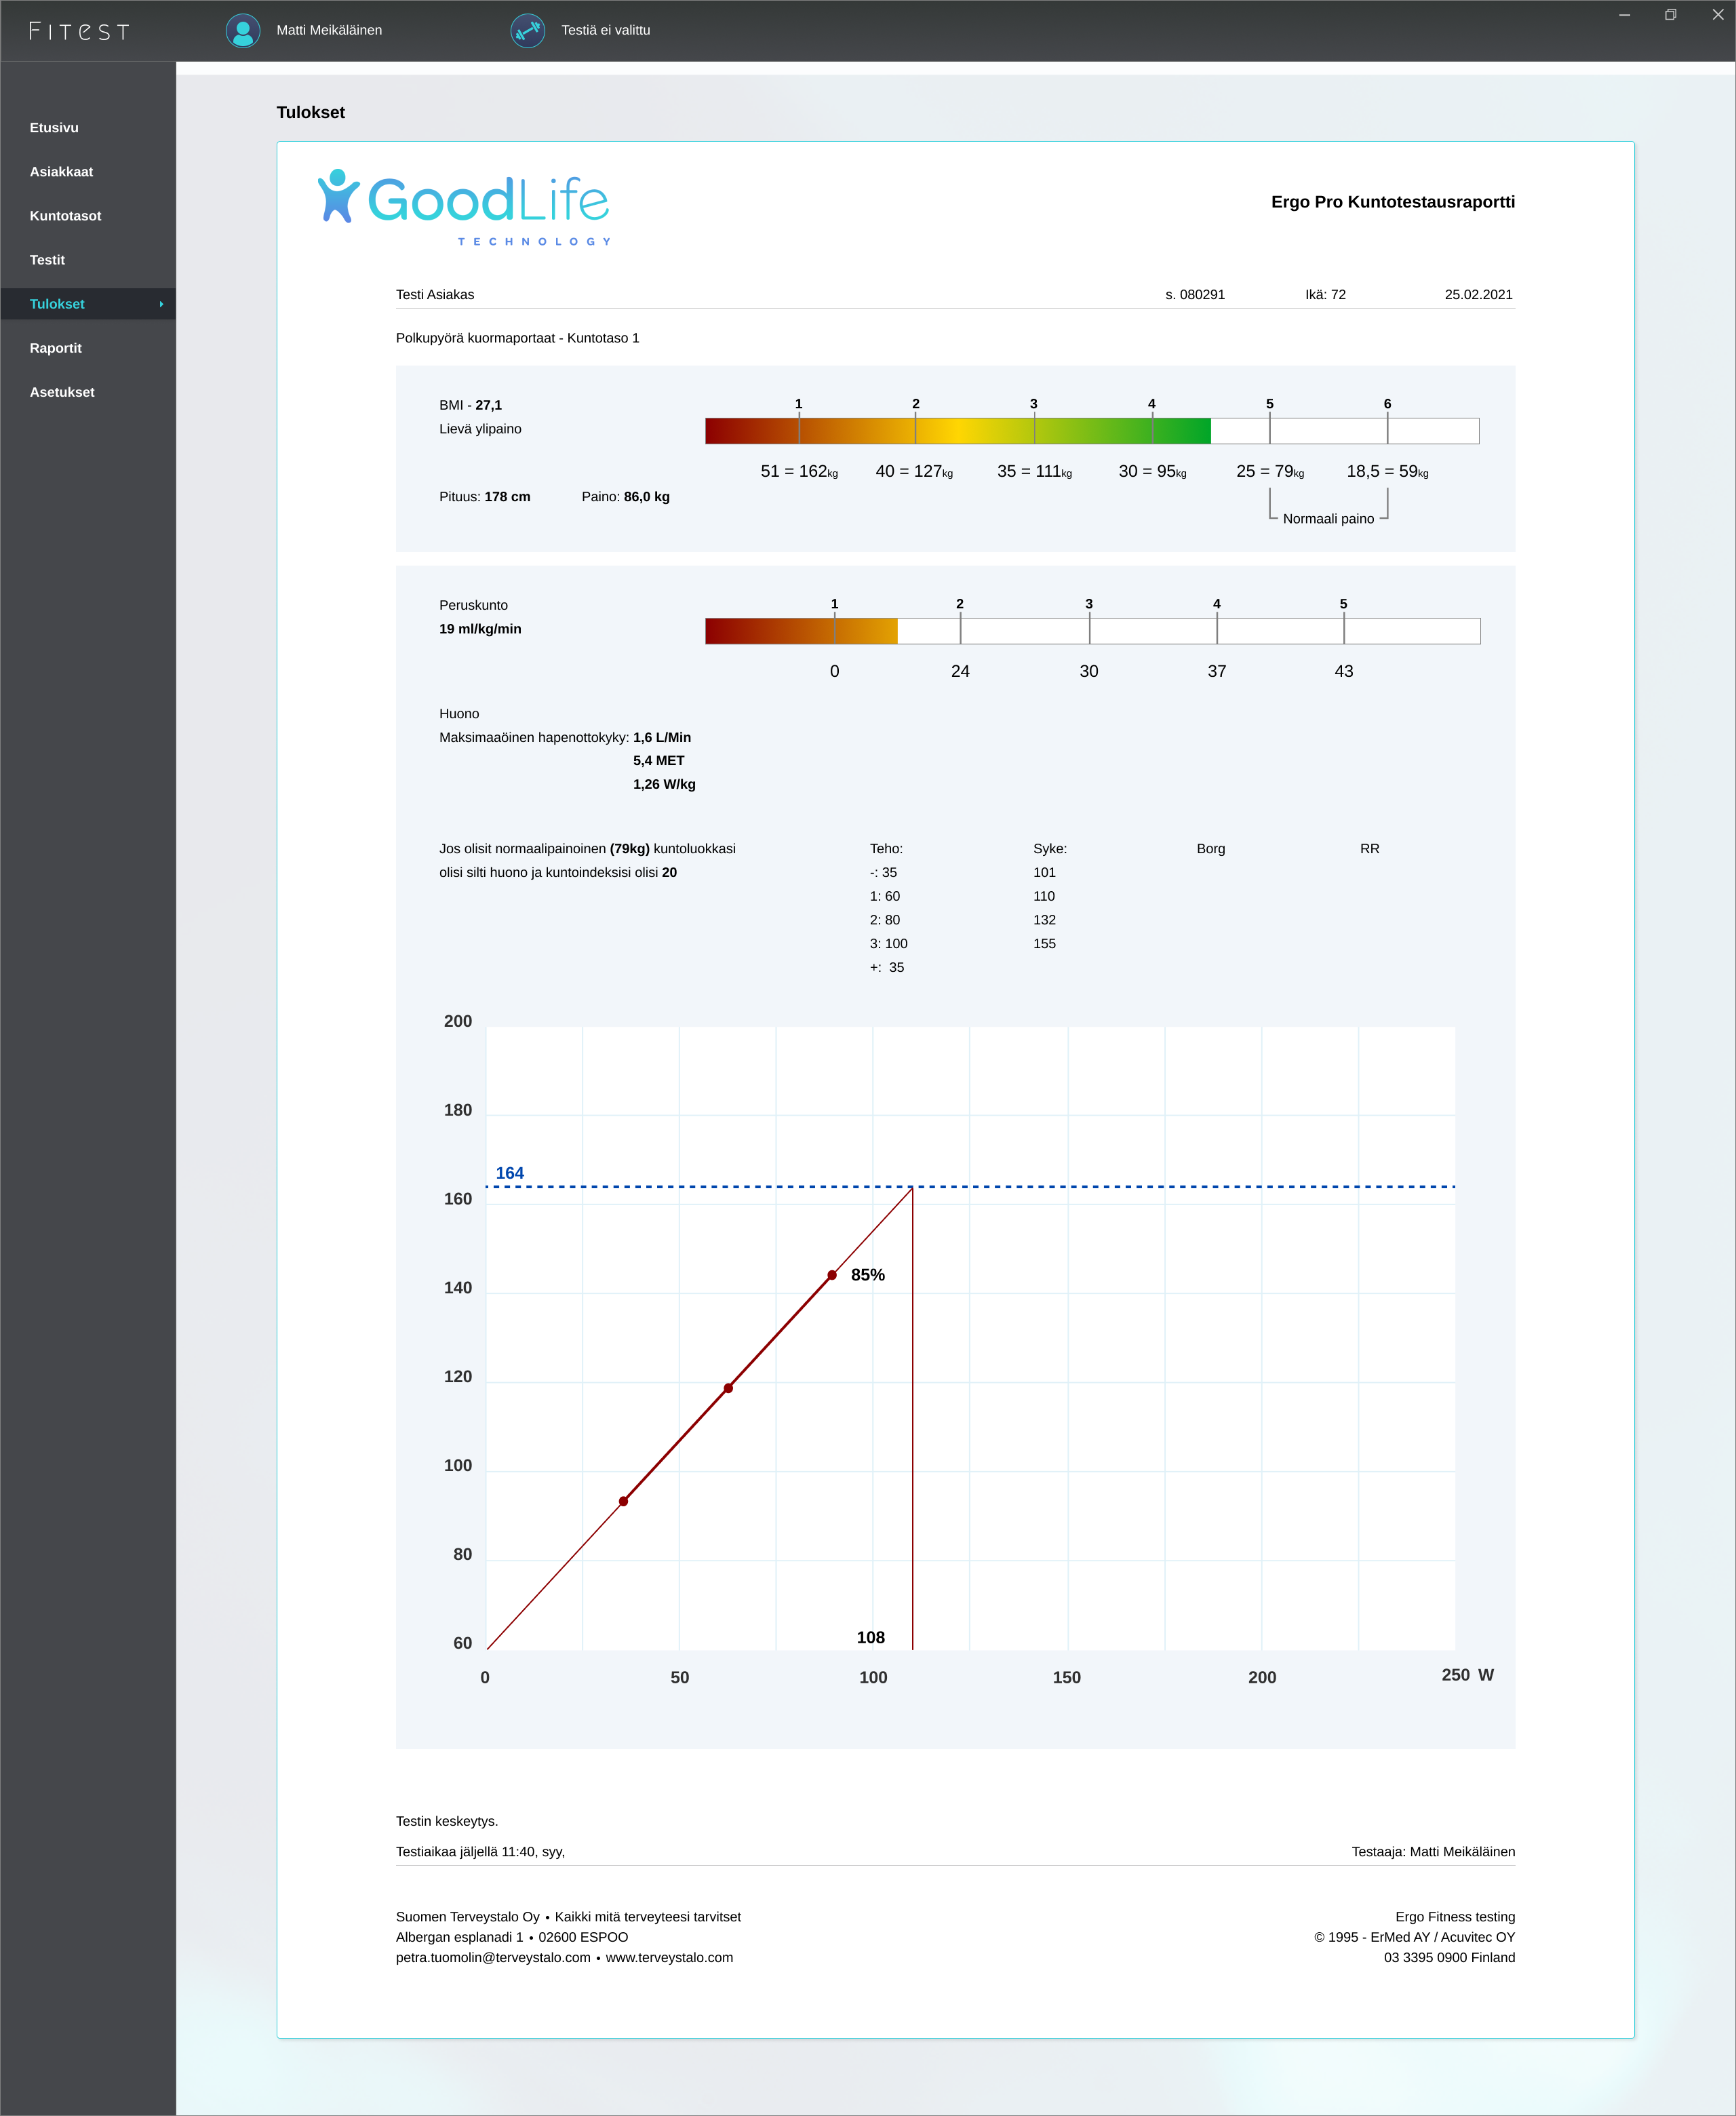This screenshot has height=2116, width=1736.
Task: Click 'Pituus: 178 cm' text
Action: click(x=485, y=497)
